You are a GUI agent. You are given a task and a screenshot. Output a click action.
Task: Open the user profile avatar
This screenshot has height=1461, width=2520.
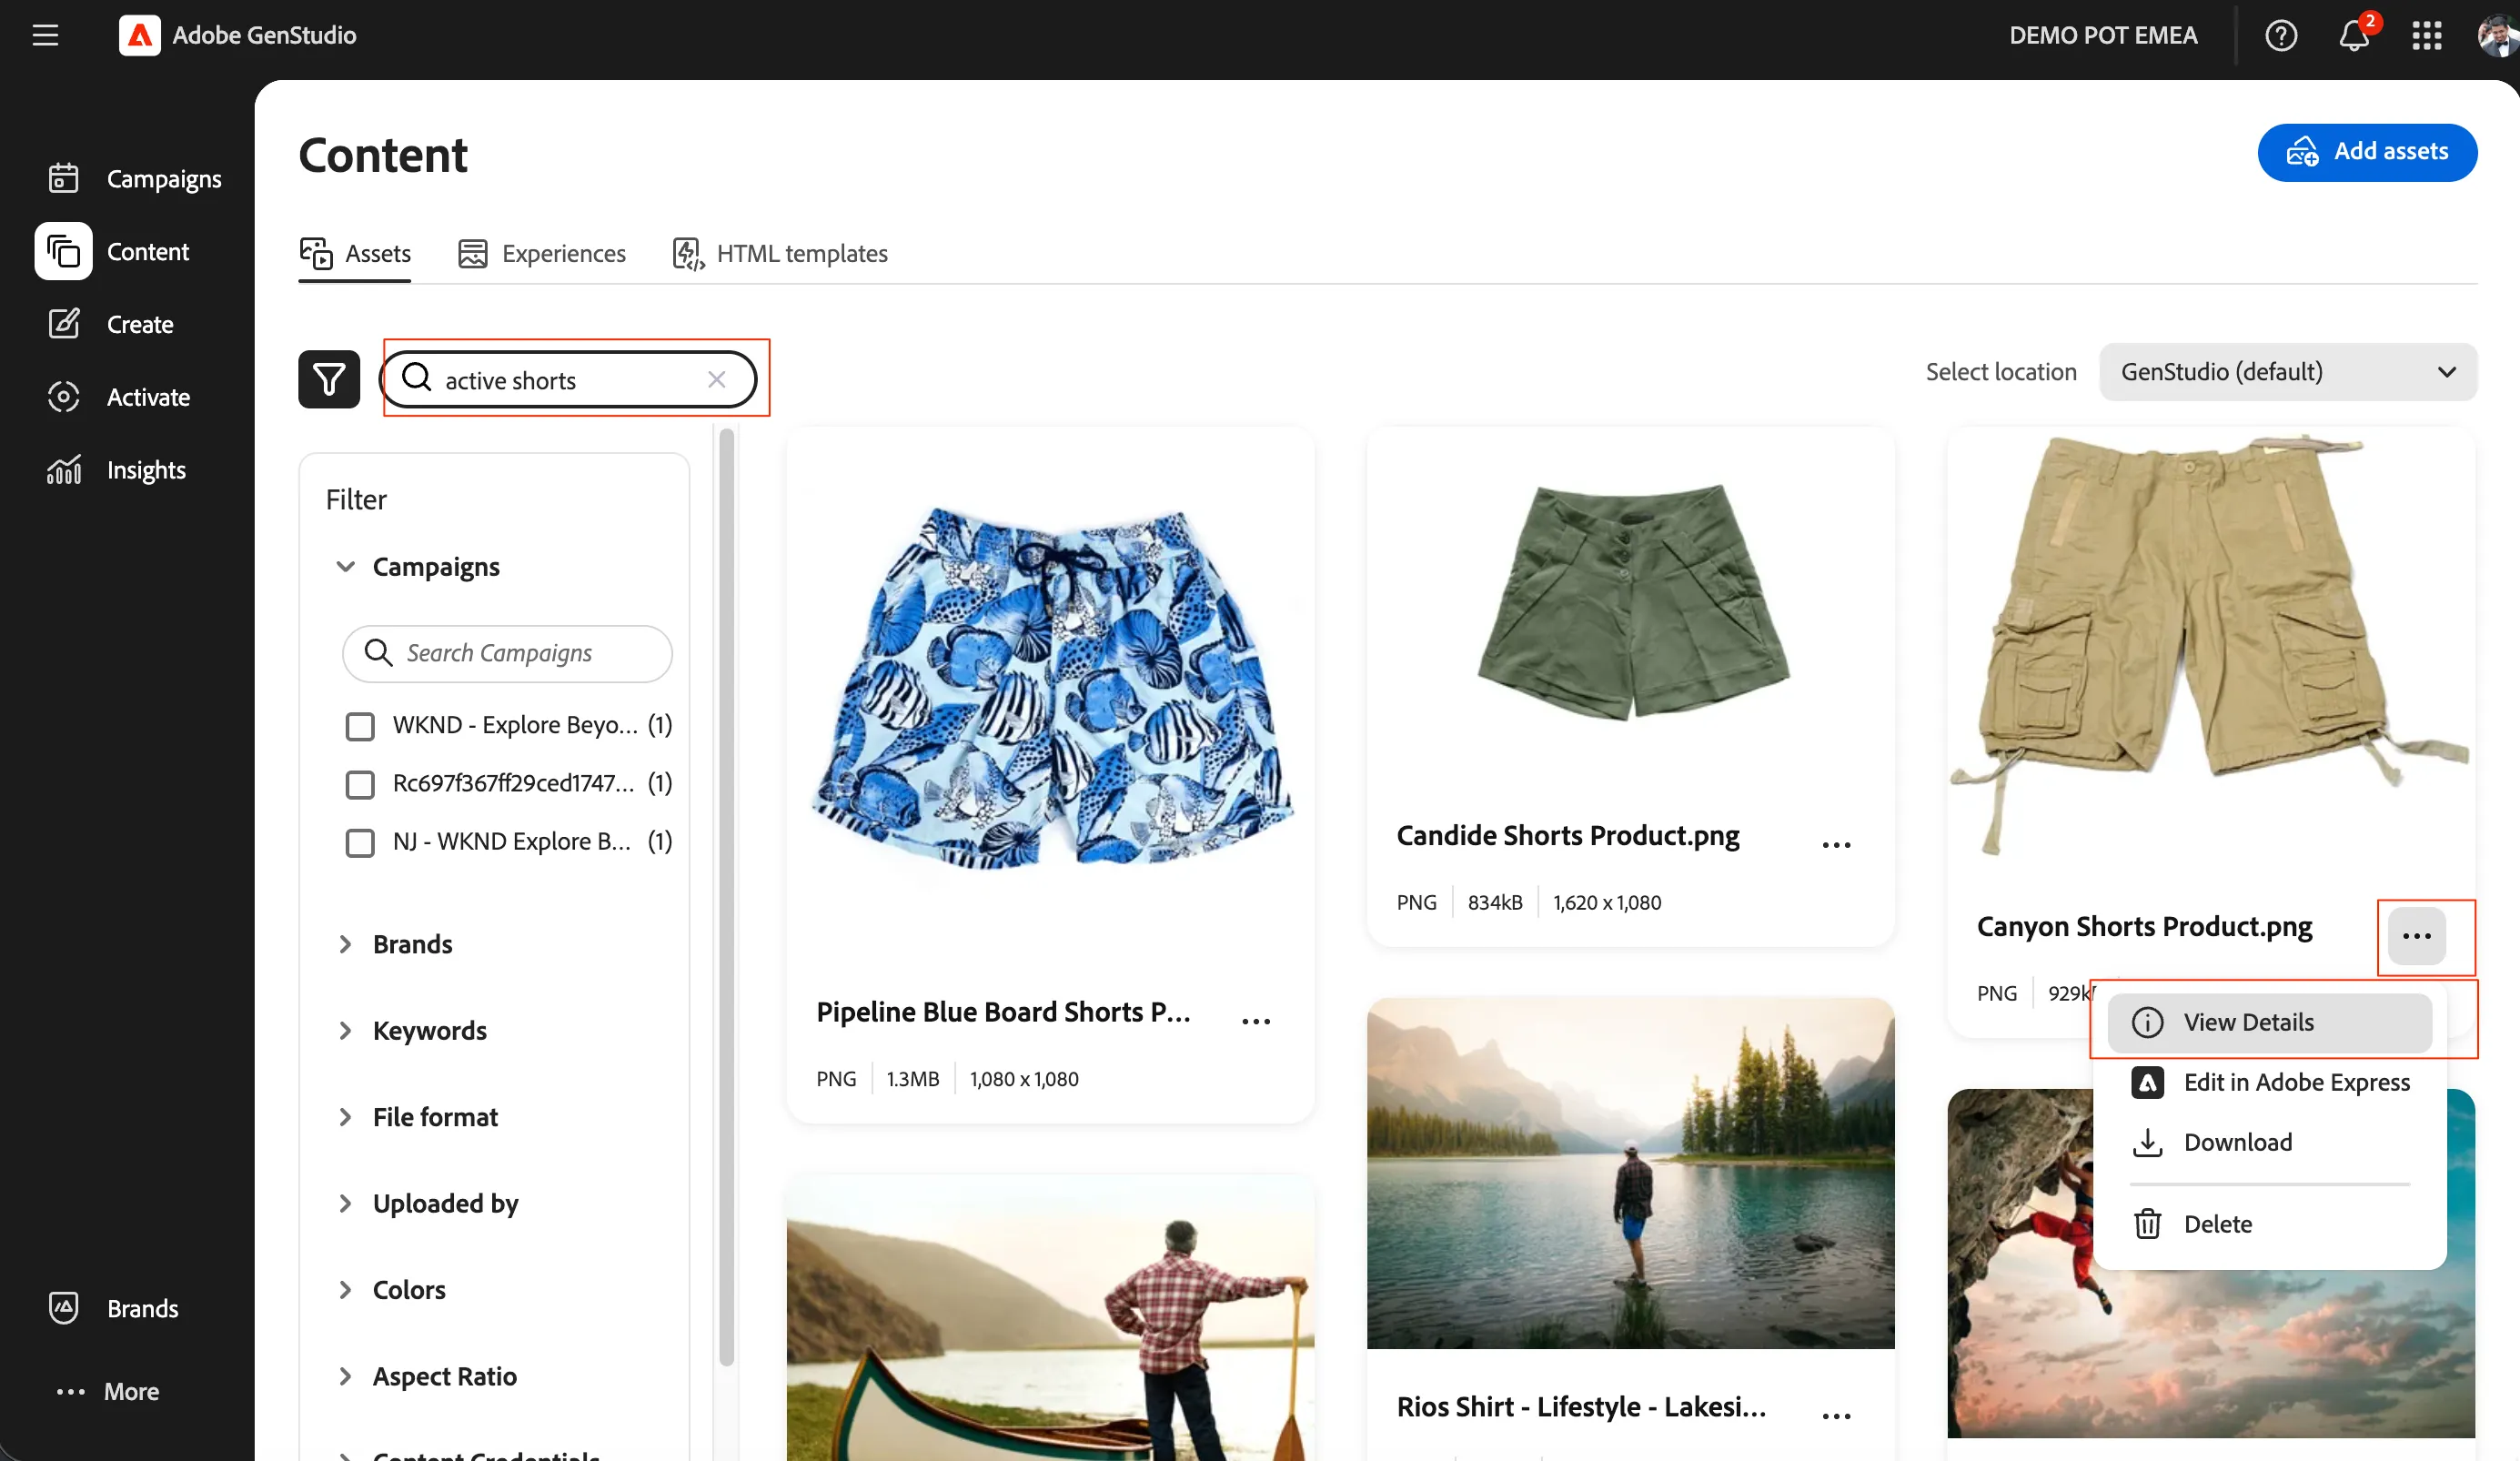click(2498, 36)
